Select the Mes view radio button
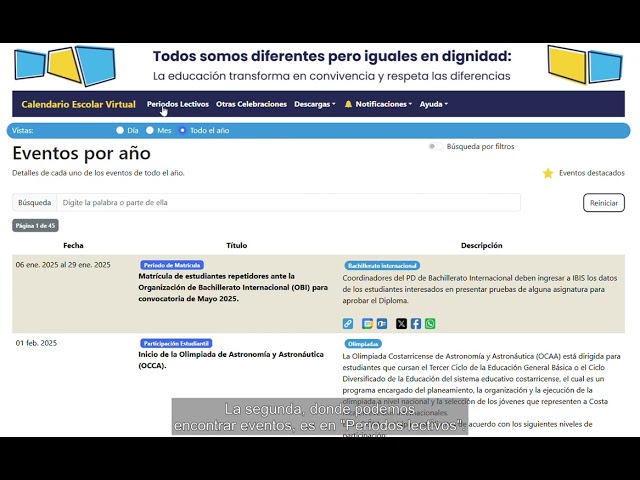640x480 pixels. point(150,130)
